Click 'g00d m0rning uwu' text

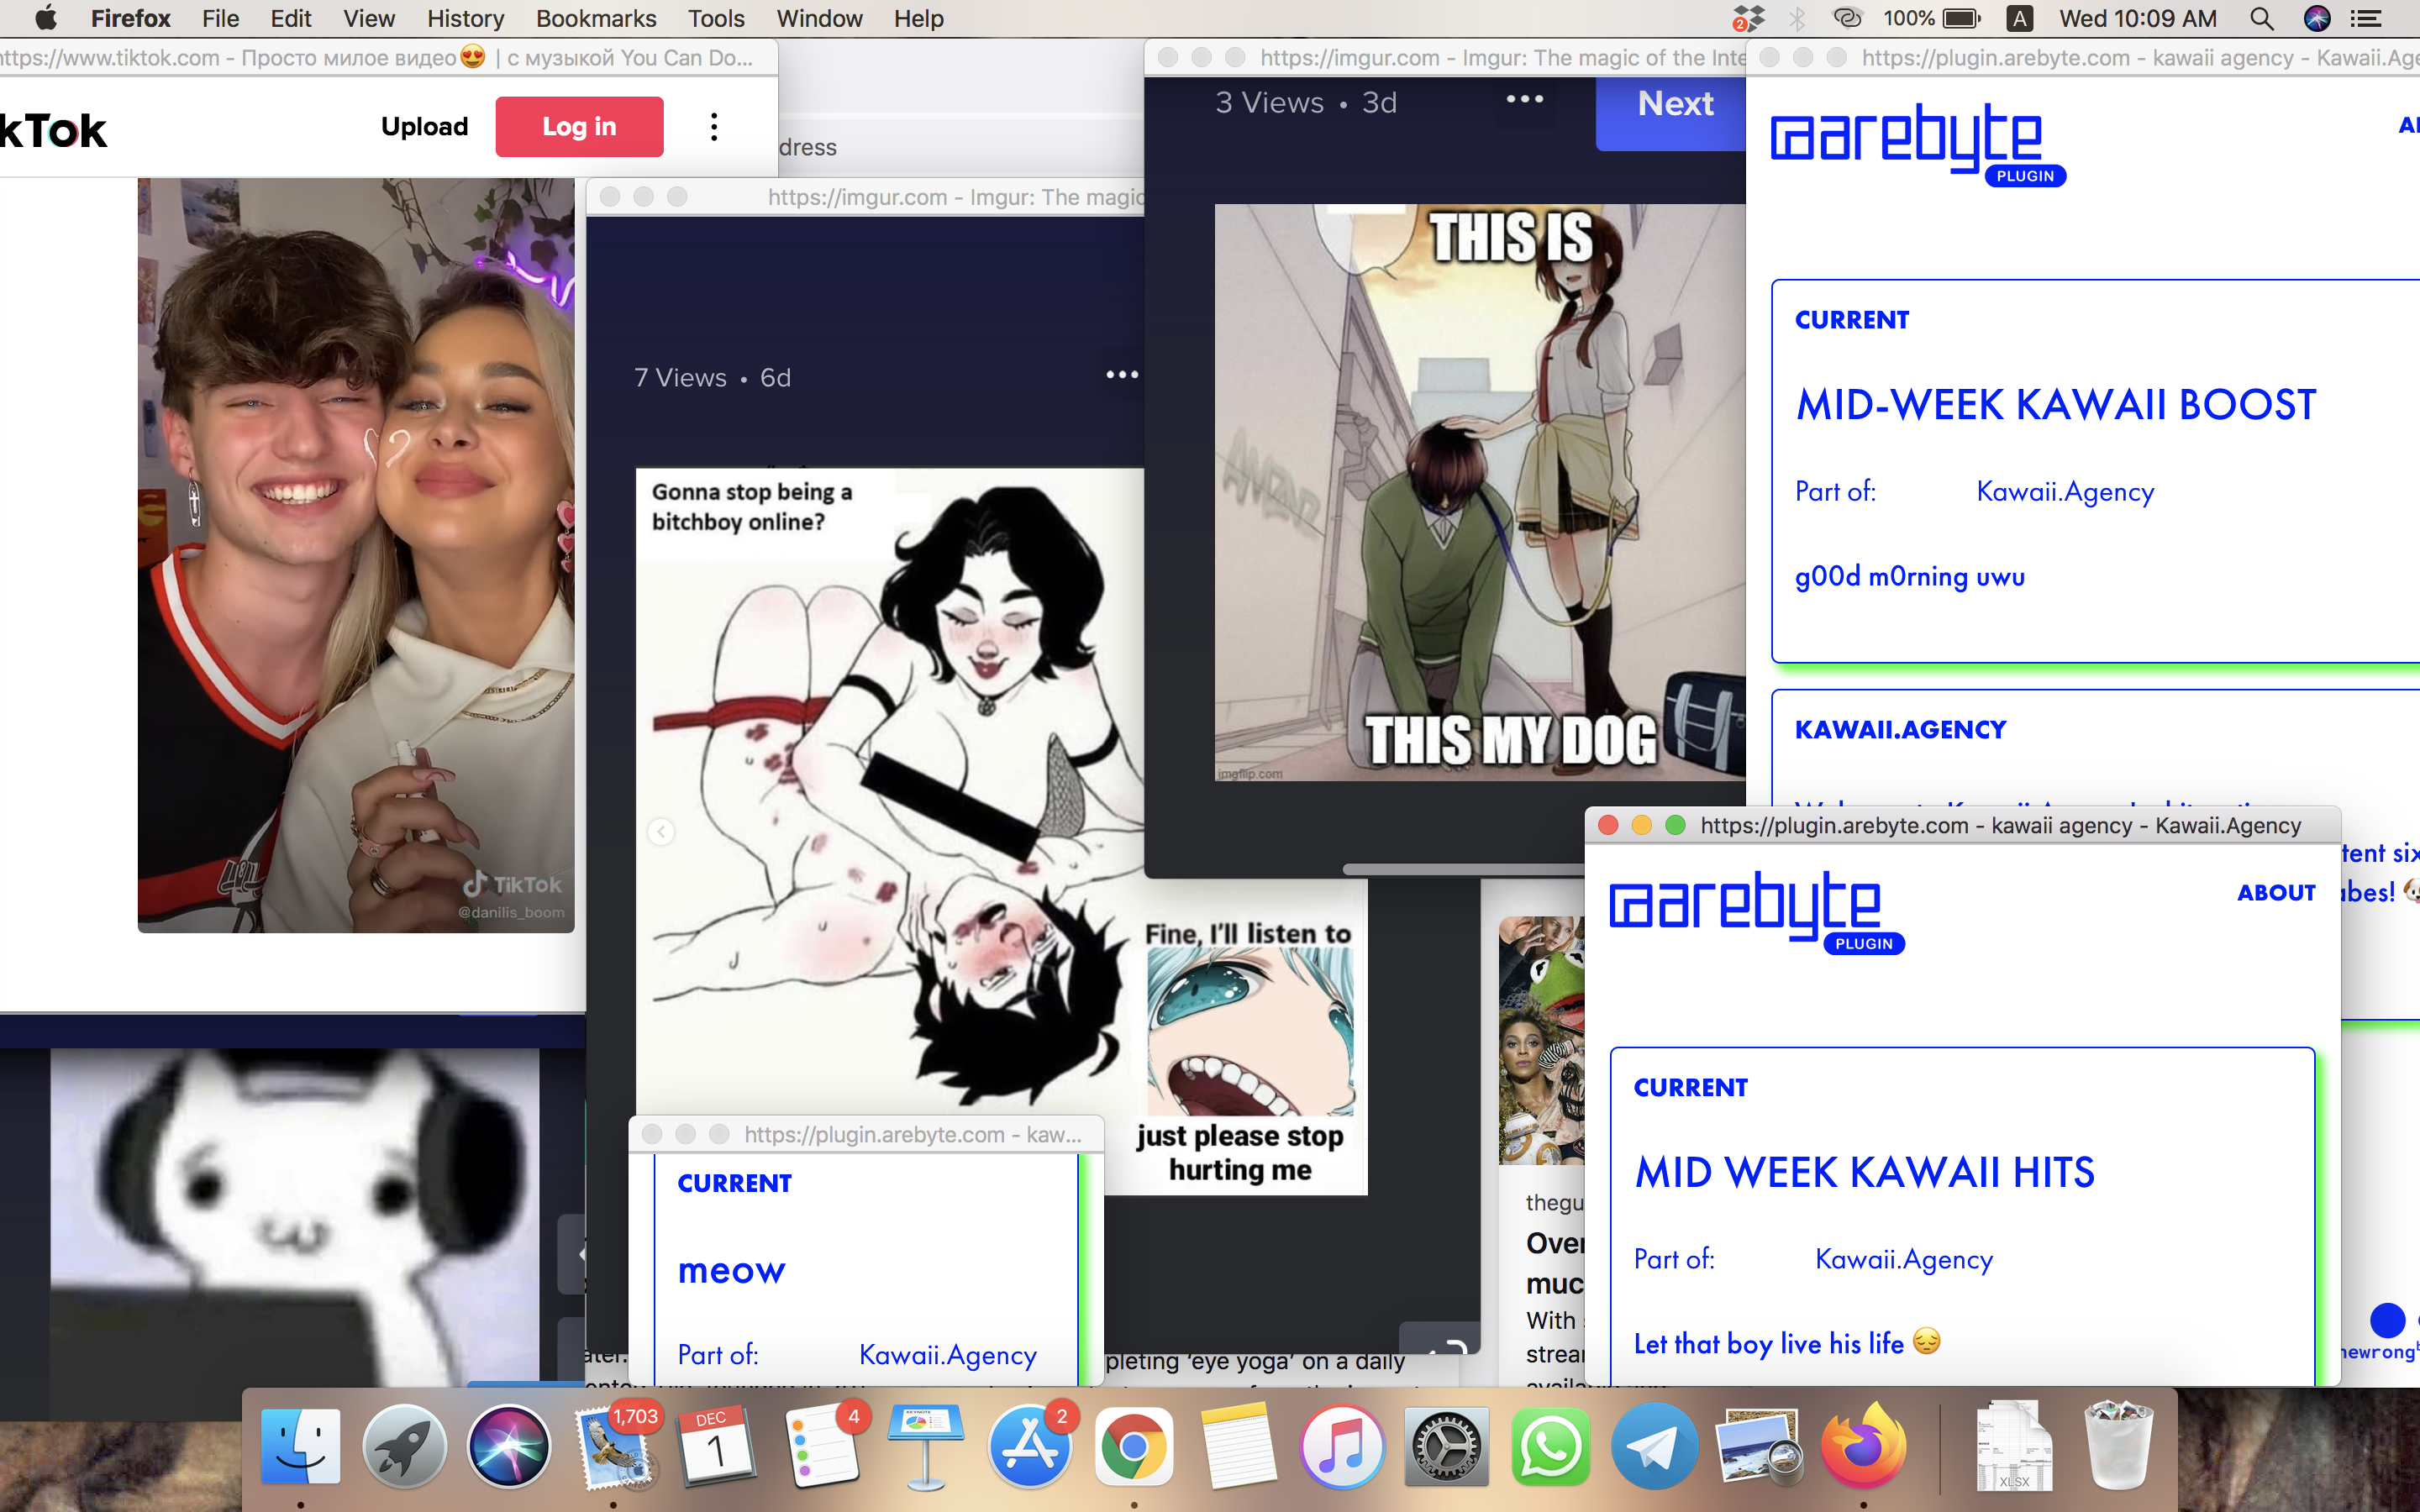tap(1909, 577)
